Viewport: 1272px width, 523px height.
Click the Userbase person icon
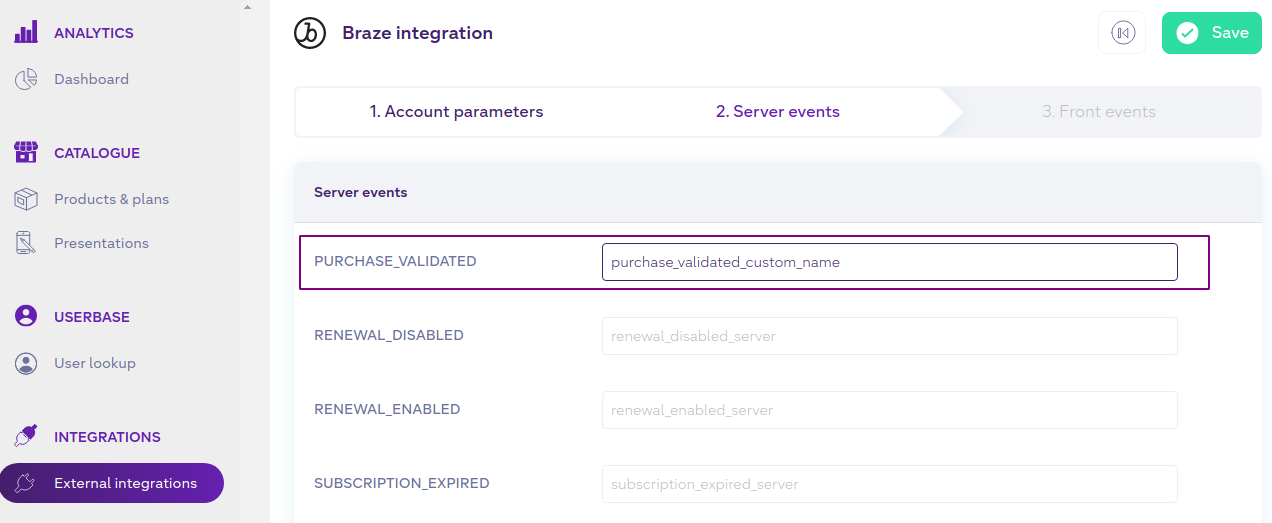click(x=26, y=317)
